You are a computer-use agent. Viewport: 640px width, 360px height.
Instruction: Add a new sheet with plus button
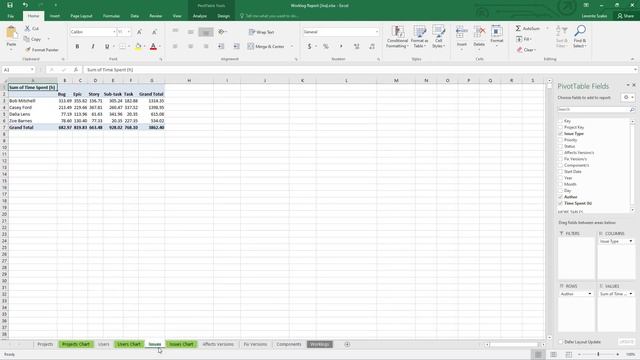click(347, 344)
